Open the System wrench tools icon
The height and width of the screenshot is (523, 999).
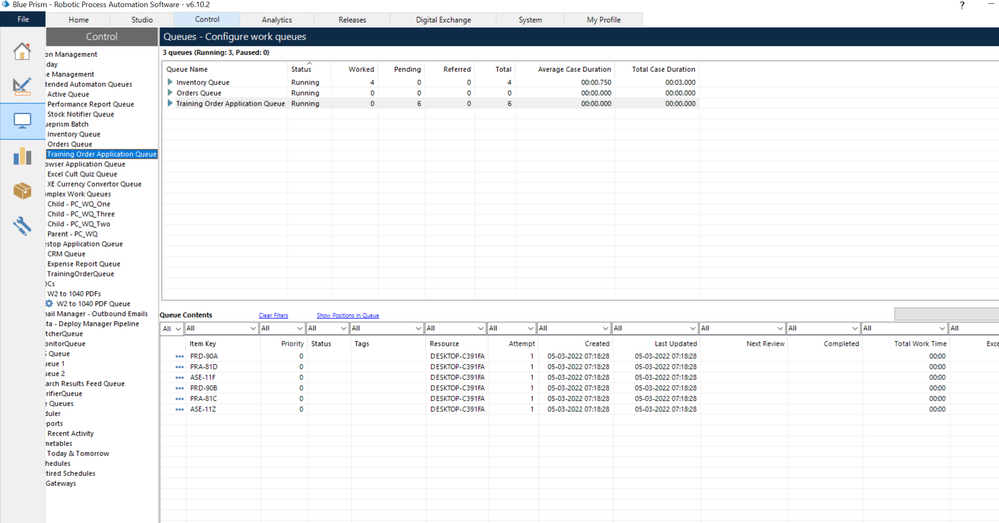(22, 226)
